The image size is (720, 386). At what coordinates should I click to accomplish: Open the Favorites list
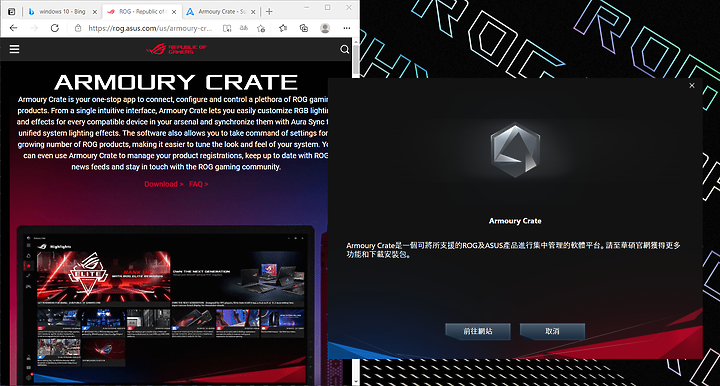pyautogui.click(x=283, y=28)
